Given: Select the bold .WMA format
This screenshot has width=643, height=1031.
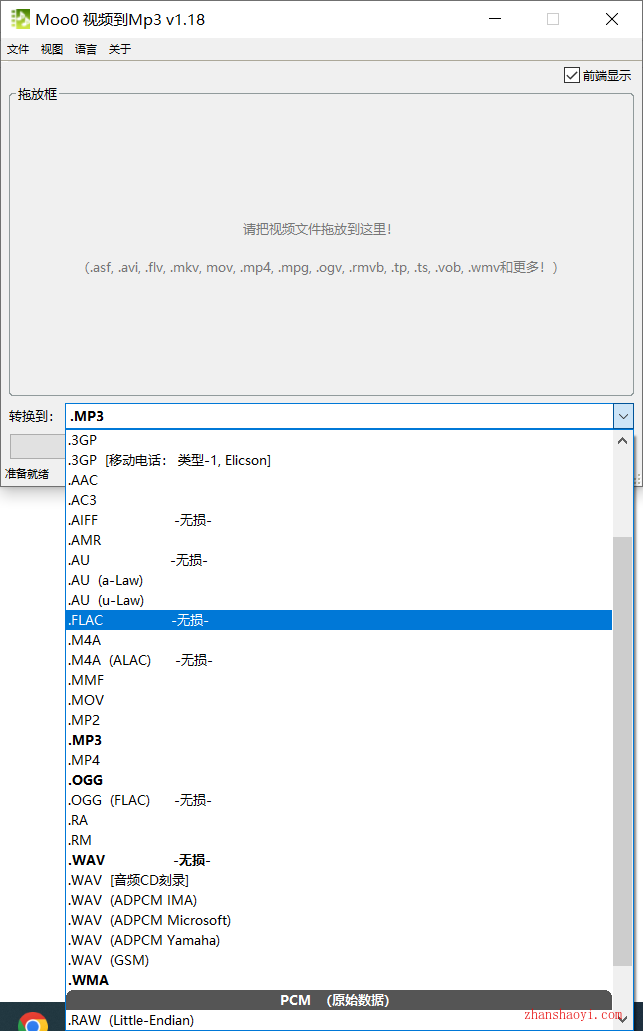Looking at the screenshot, I should point(339,980).
